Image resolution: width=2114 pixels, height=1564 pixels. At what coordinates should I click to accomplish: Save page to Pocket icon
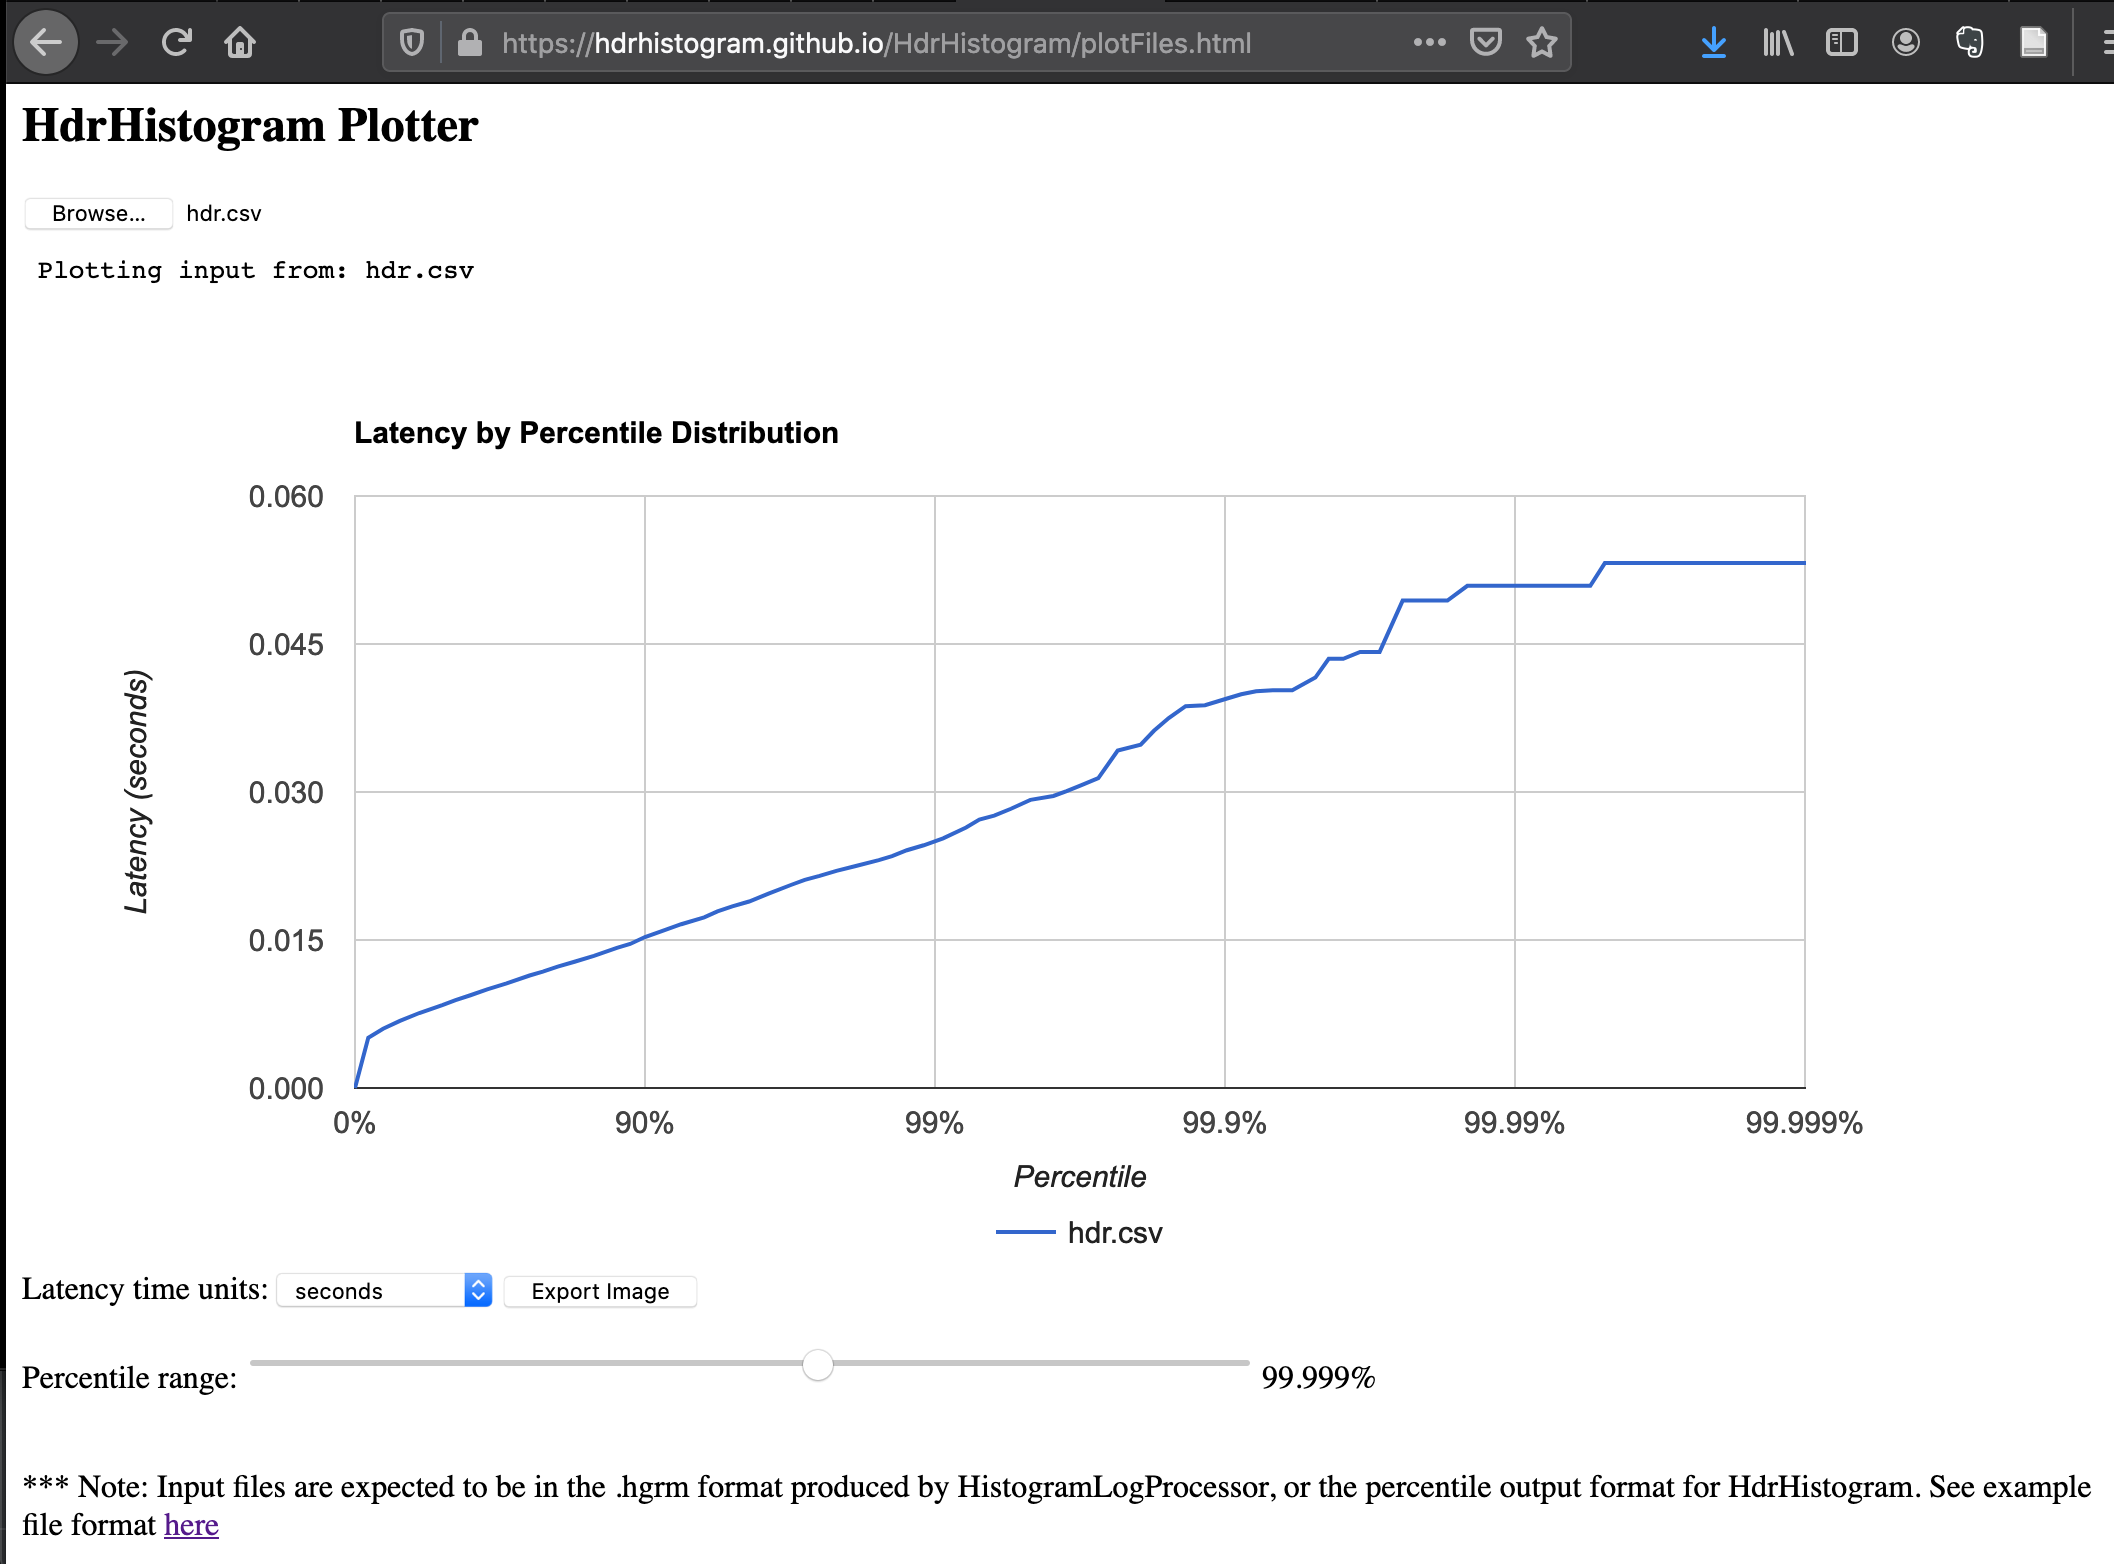click(x=1485, y=43)
